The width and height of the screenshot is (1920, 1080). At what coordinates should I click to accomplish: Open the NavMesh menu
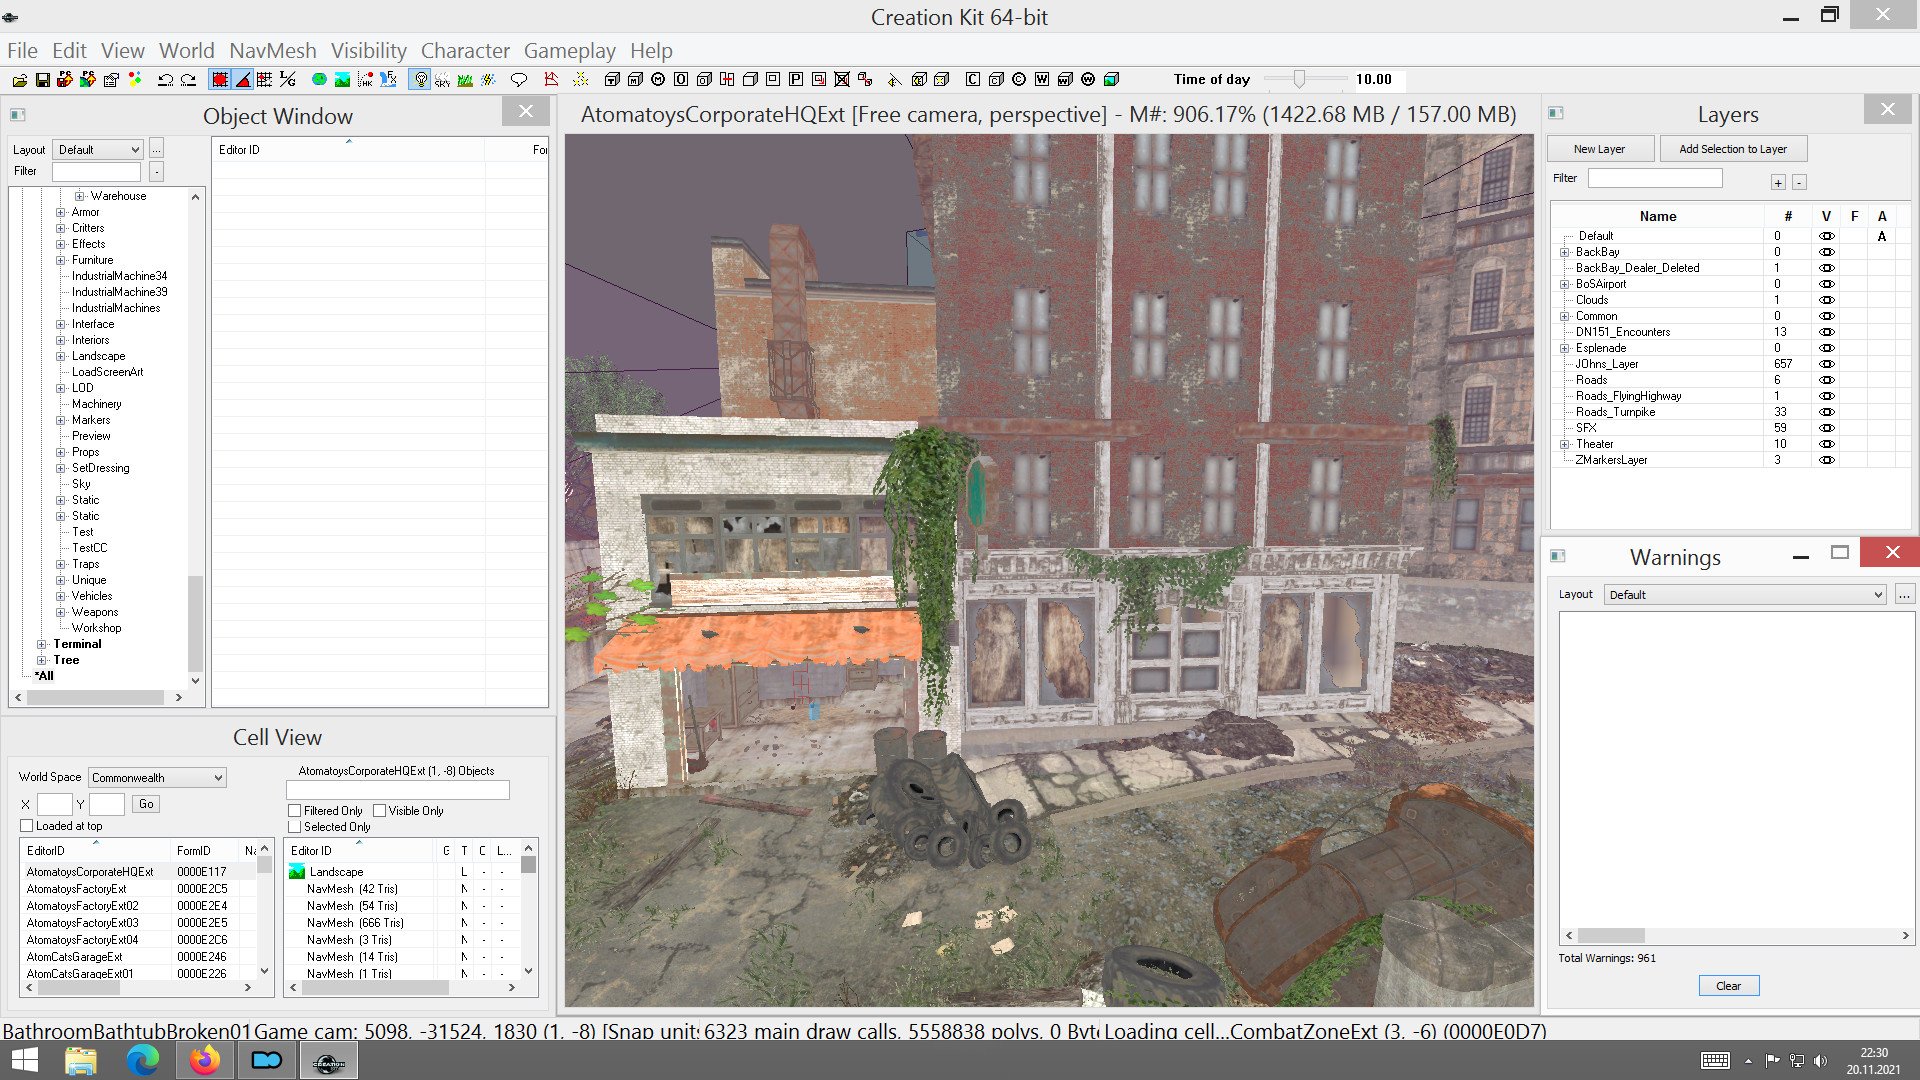[x=272, y=51]
